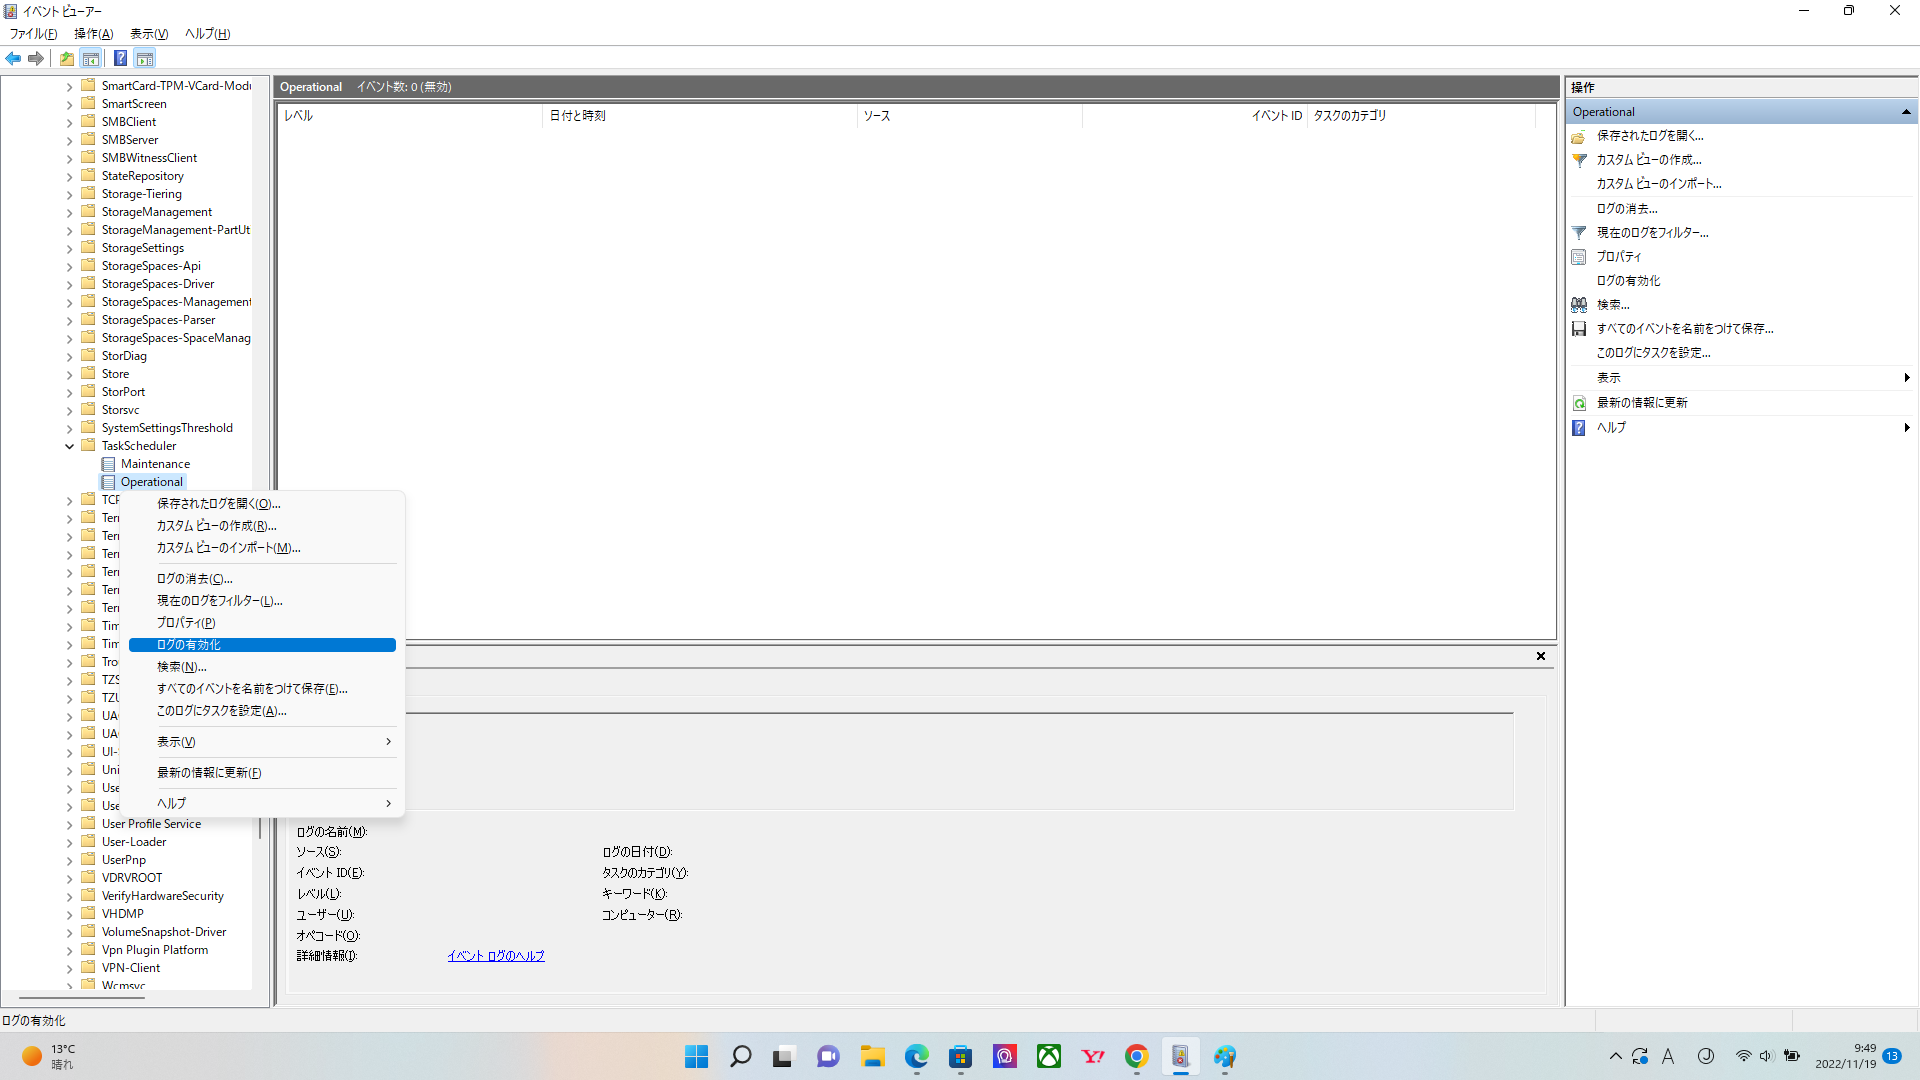
Task: Open the 操作 menu in menu bar
Action: pyautogui.click(x=93, y=33)
